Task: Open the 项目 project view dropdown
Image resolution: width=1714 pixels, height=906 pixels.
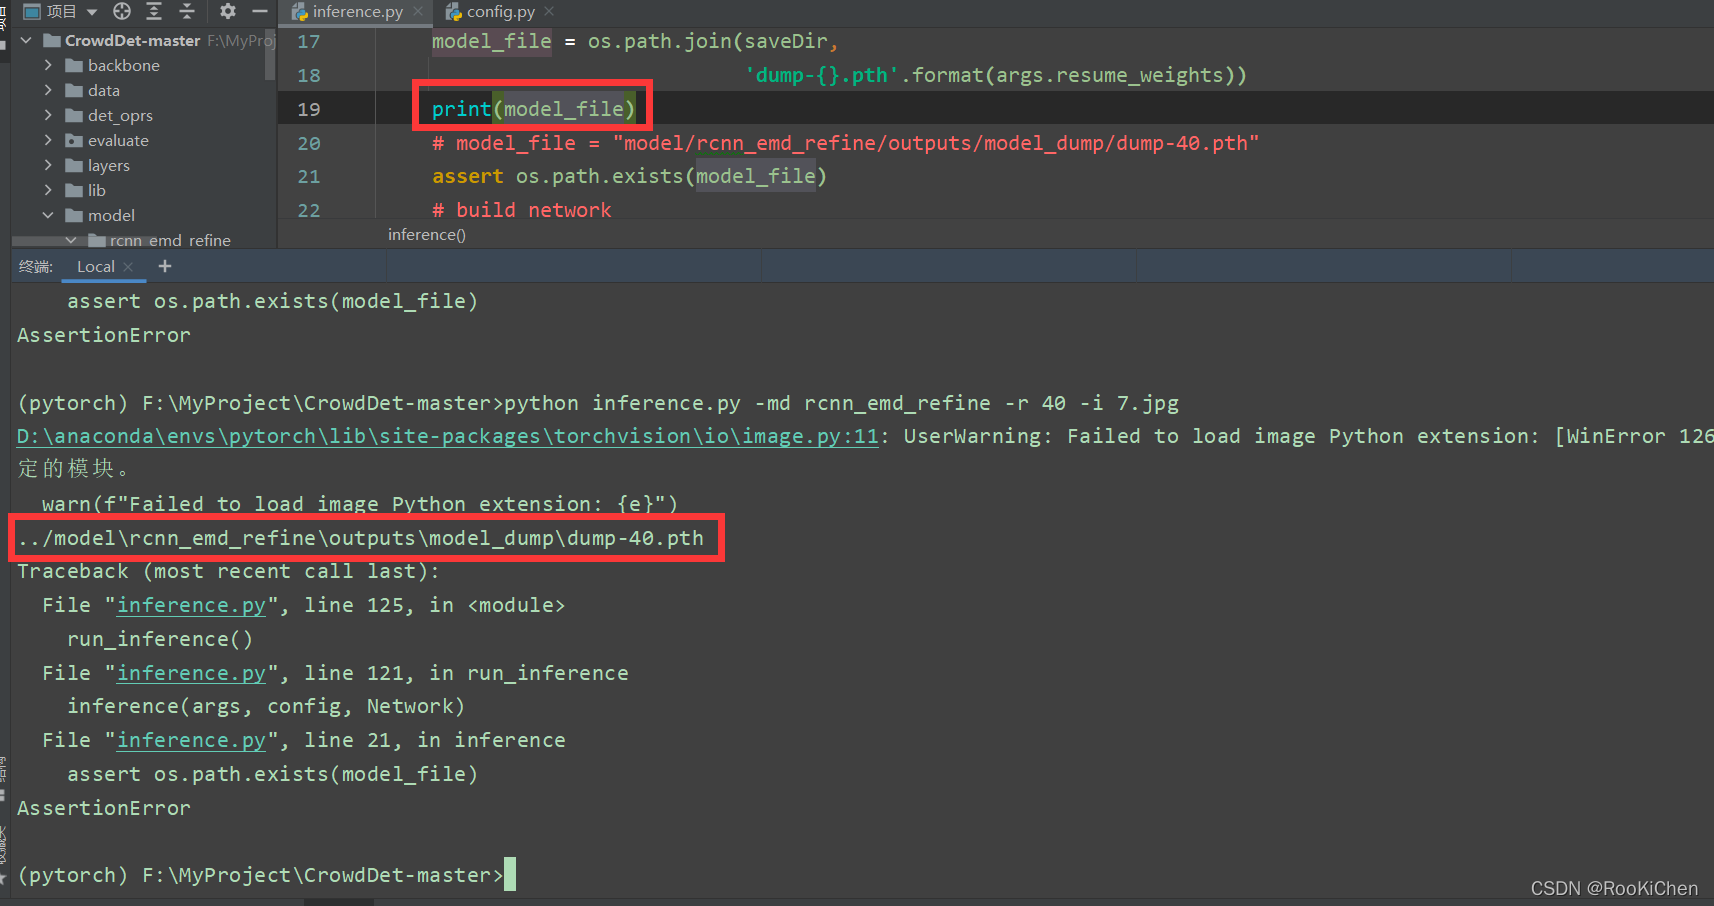Action: click(60, 11)
